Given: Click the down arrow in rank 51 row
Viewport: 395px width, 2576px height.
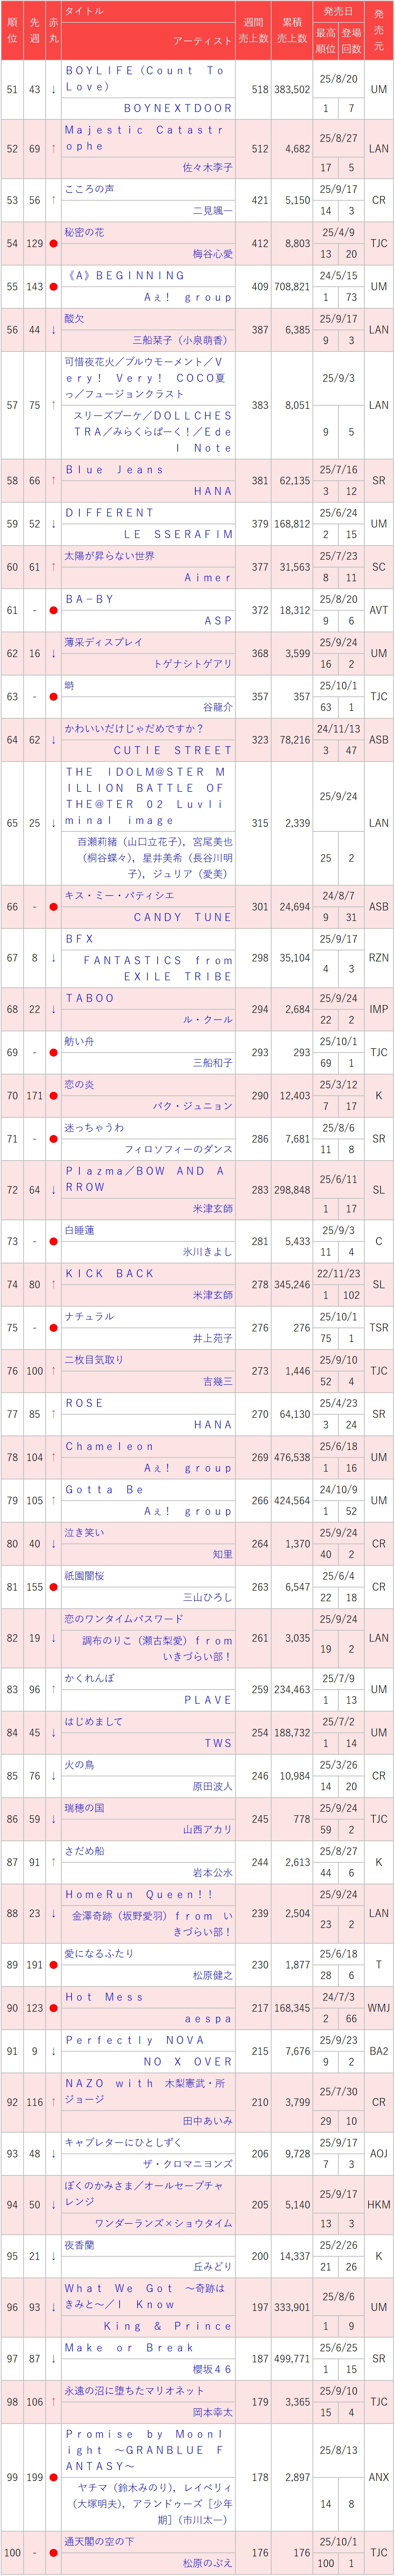Looking at the screenshot, I should click(53, 89).
